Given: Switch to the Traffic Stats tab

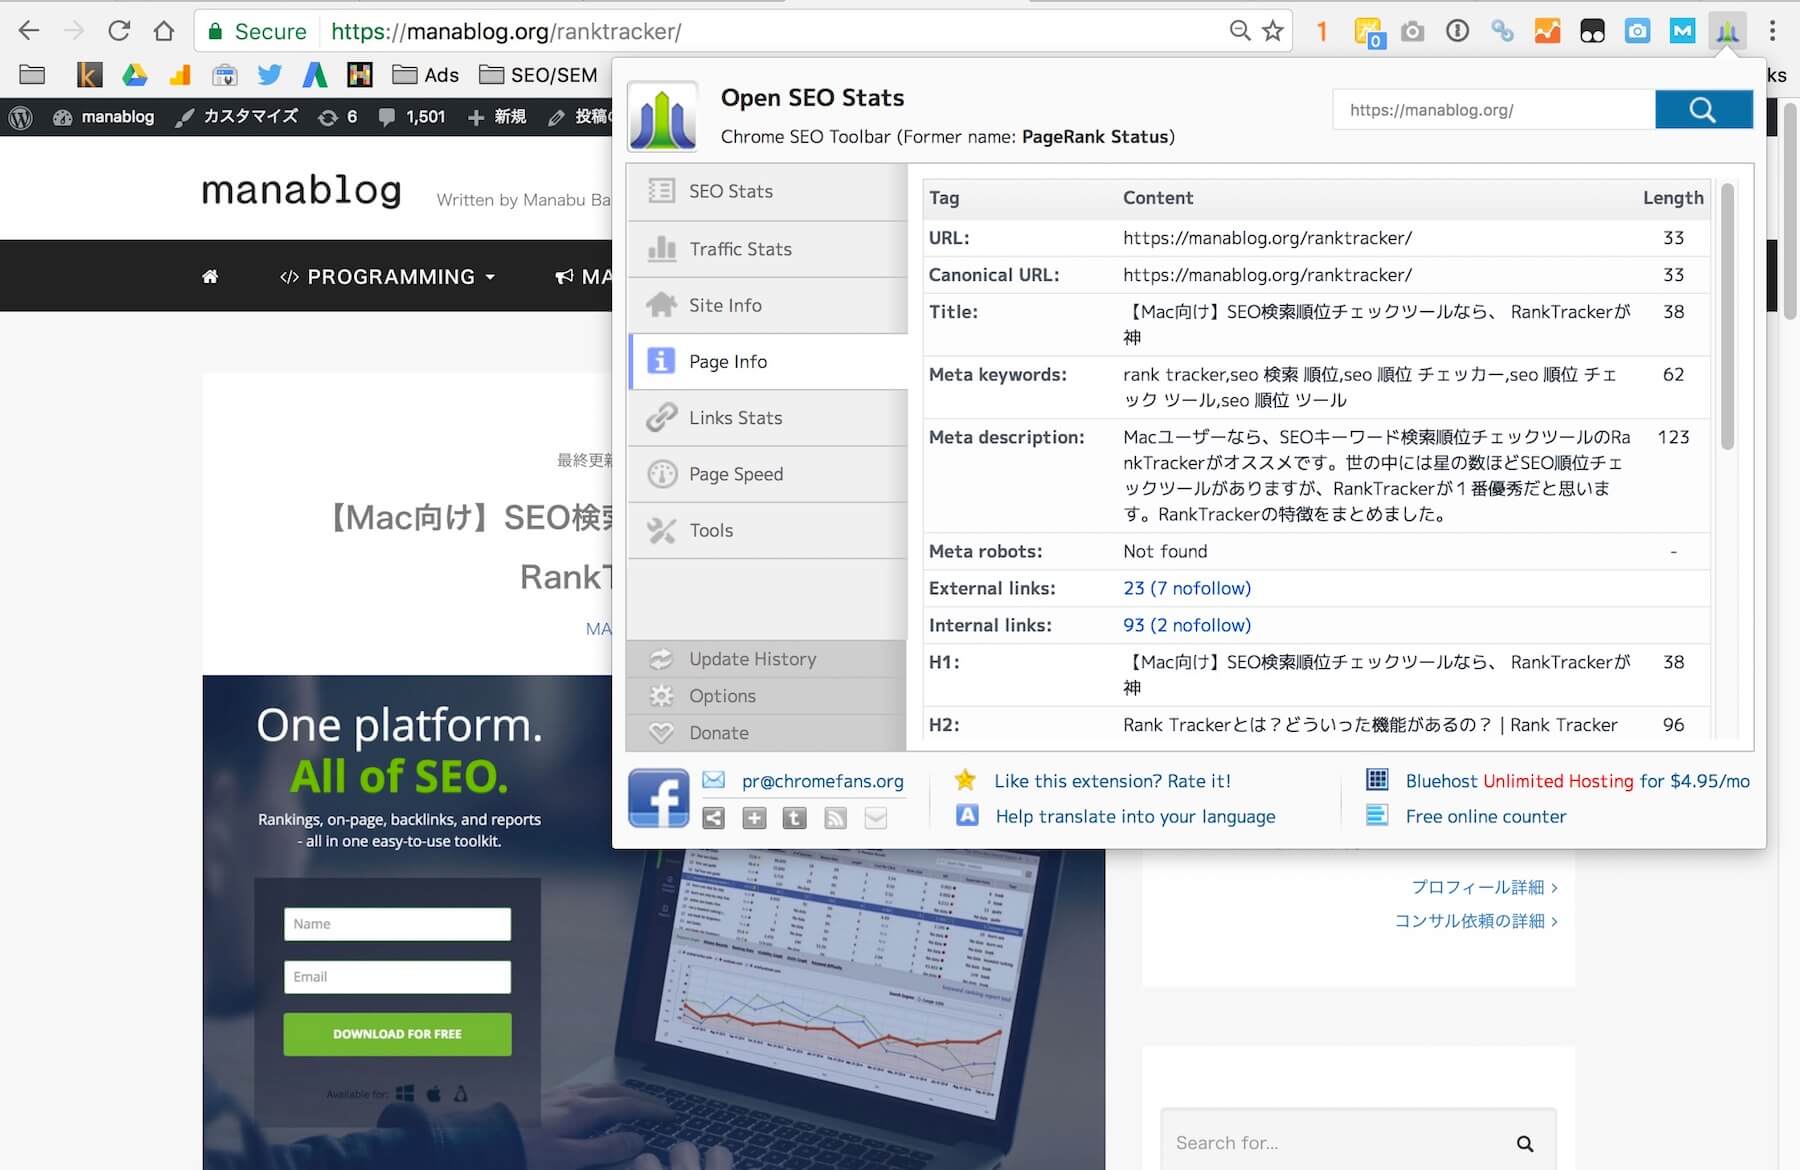Looking at the screenshot, I should (767, 249).
